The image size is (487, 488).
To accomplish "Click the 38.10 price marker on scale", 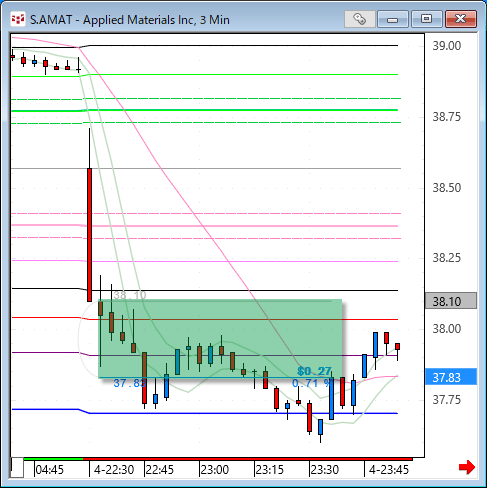I will pyautogui.click(x=451, y=301).
